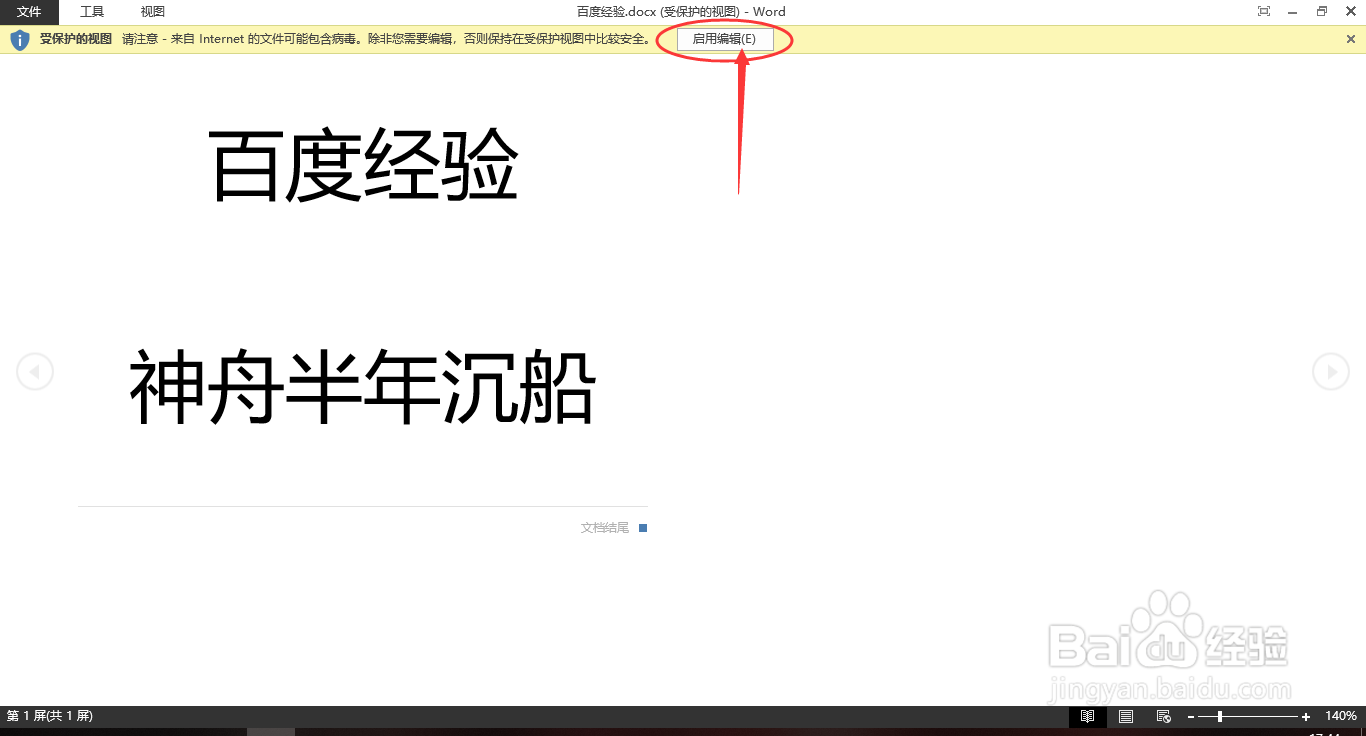Click the protected view shield icon
1366x736 pixels.
(20, 39)
